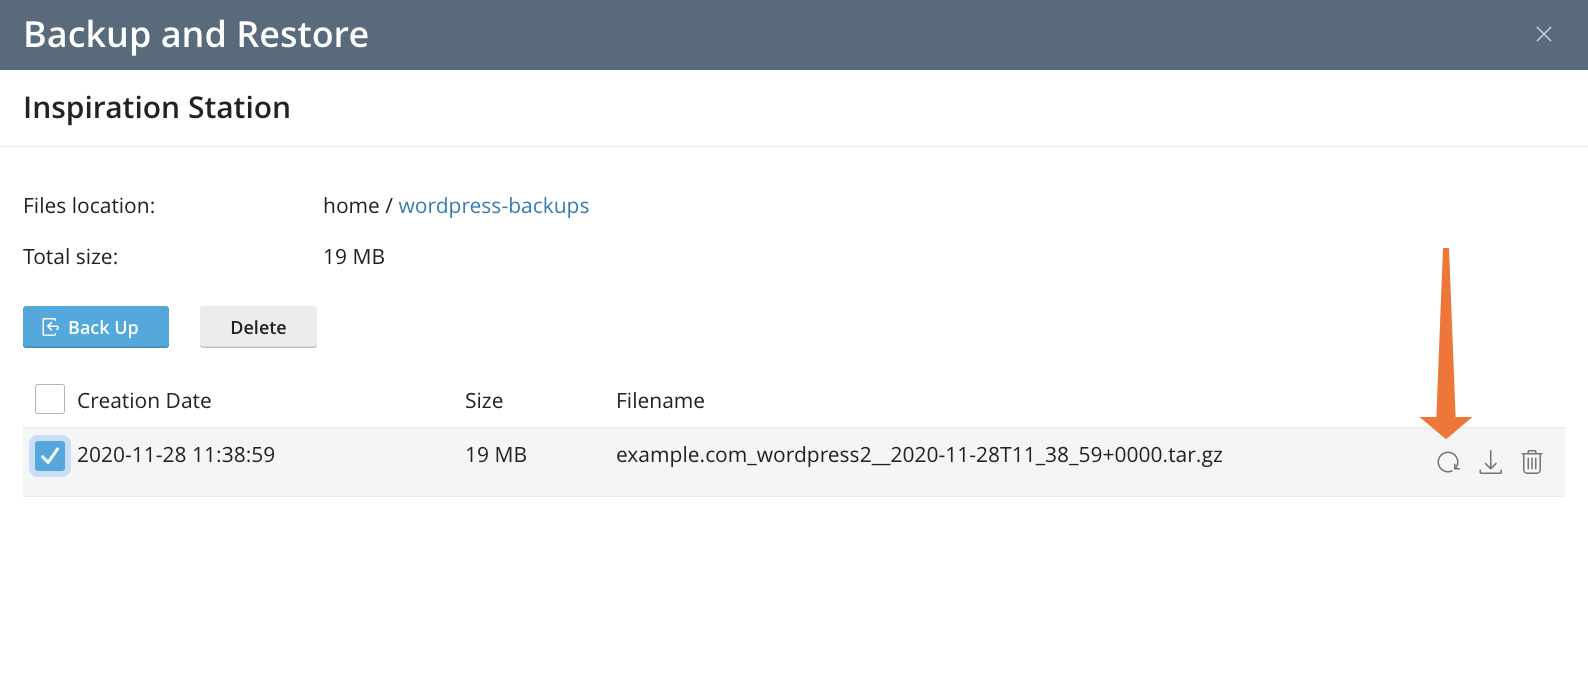The height and width of the screenshot is (692, 1588).
Task: Tick the select-all checkbox beside Creation Date
Action: pyautogui.click(x=50, y=399)
